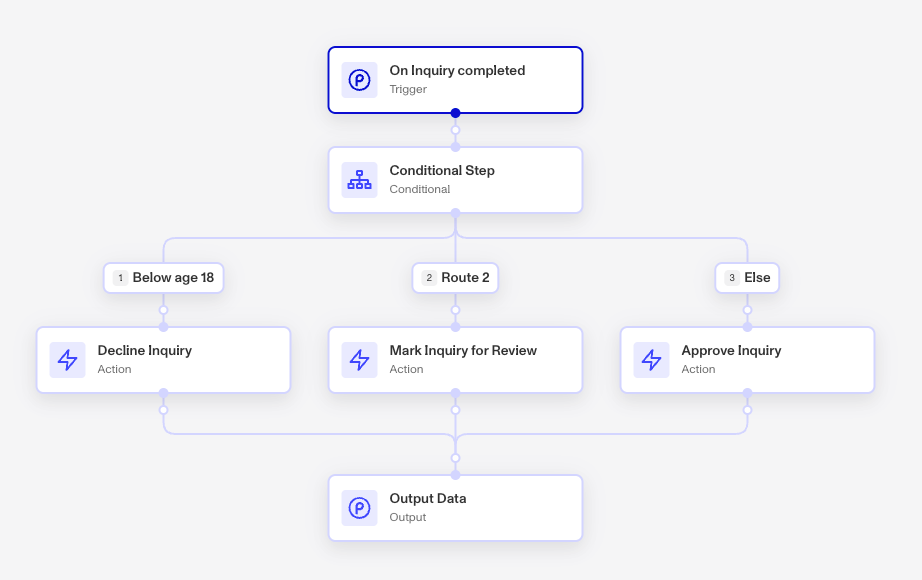Click the conditional branch icon in Conditional Step

[x=359, y=180]
